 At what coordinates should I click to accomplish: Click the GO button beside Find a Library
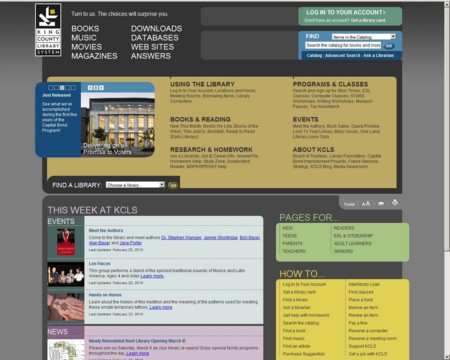click(173, 185)
